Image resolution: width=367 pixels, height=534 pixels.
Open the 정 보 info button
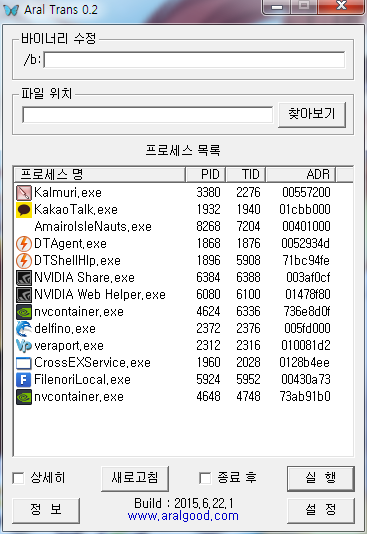(x=46, y=510)
